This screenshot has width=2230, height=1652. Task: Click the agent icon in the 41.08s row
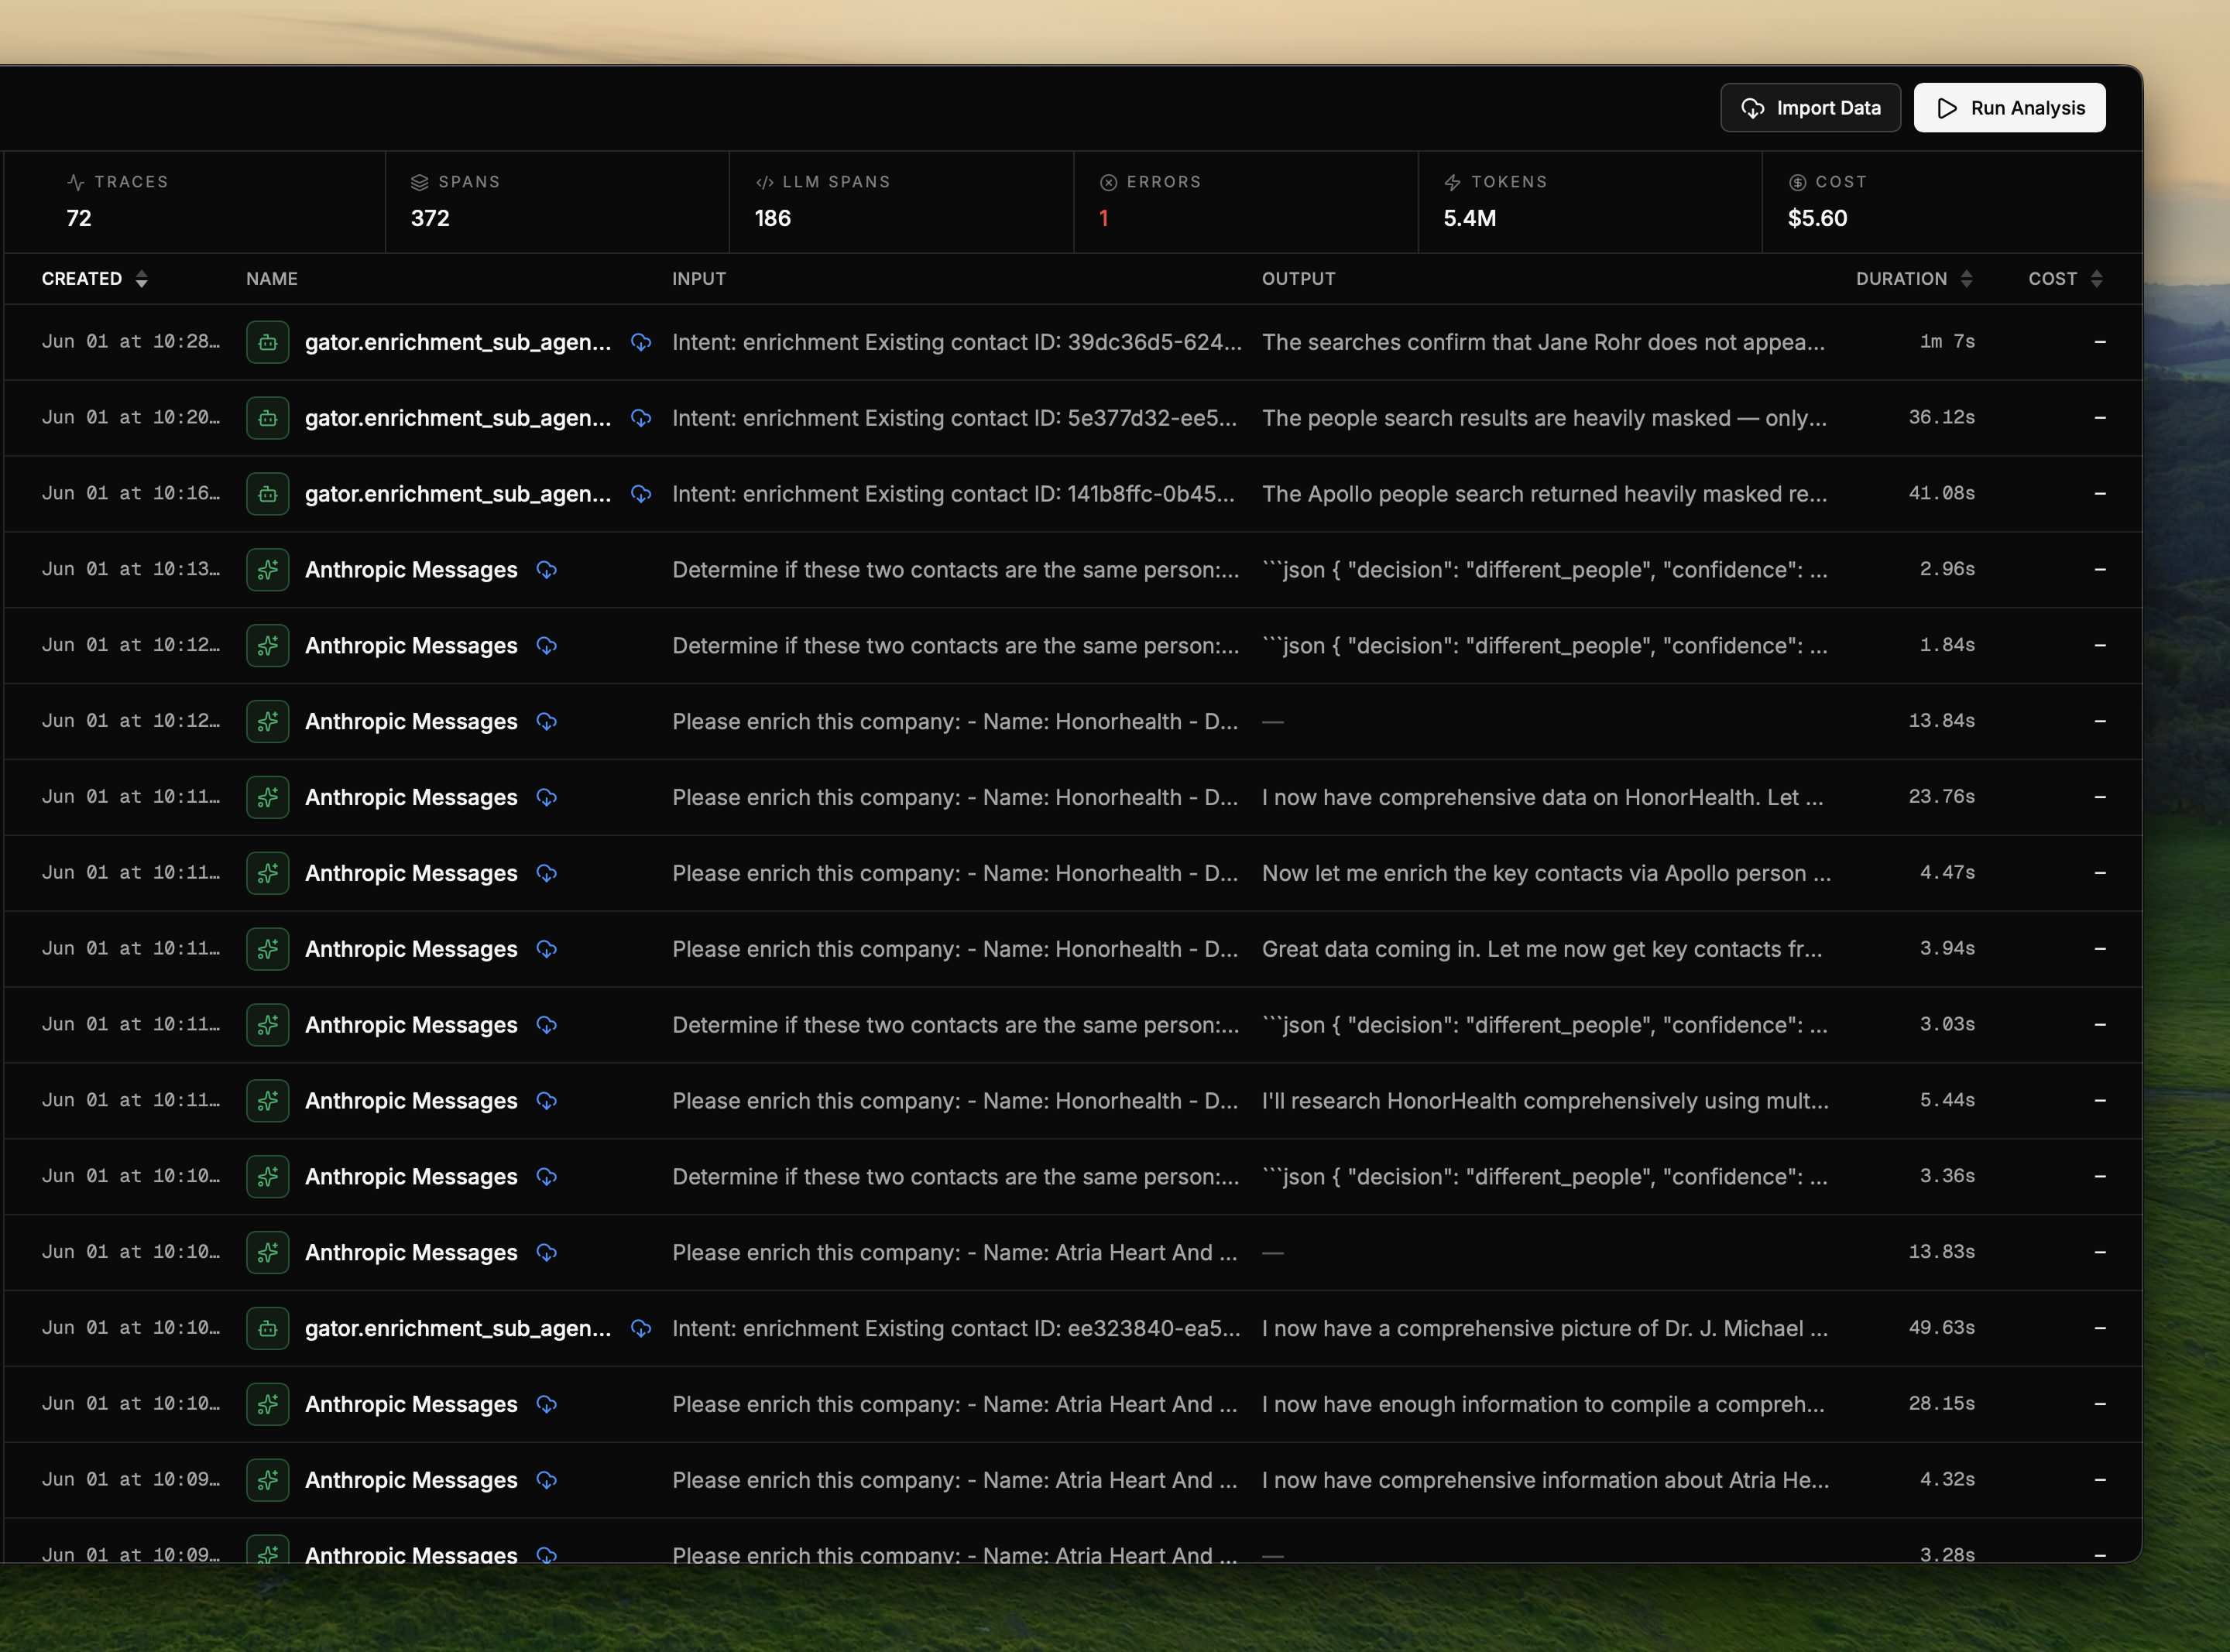pos(268,494)
